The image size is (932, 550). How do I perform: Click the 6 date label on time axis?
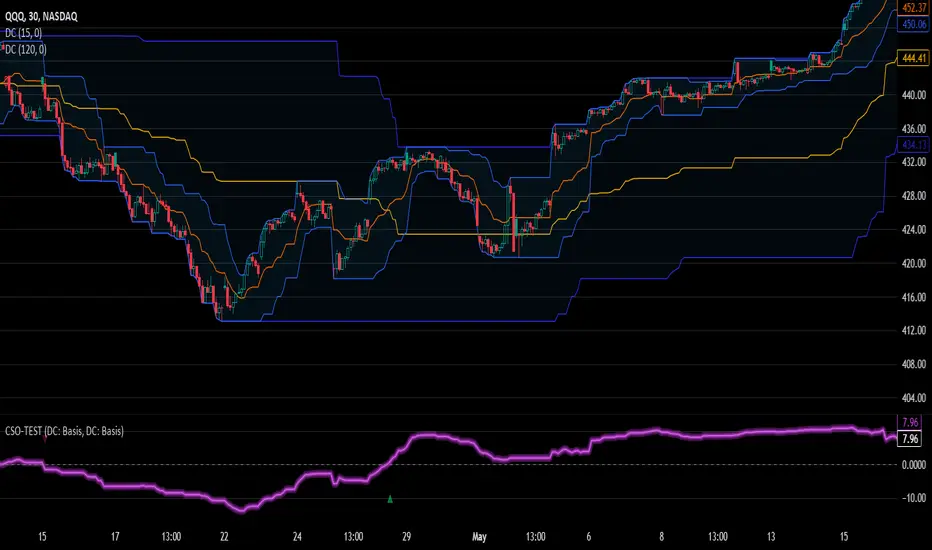click(x=589, y=537)
